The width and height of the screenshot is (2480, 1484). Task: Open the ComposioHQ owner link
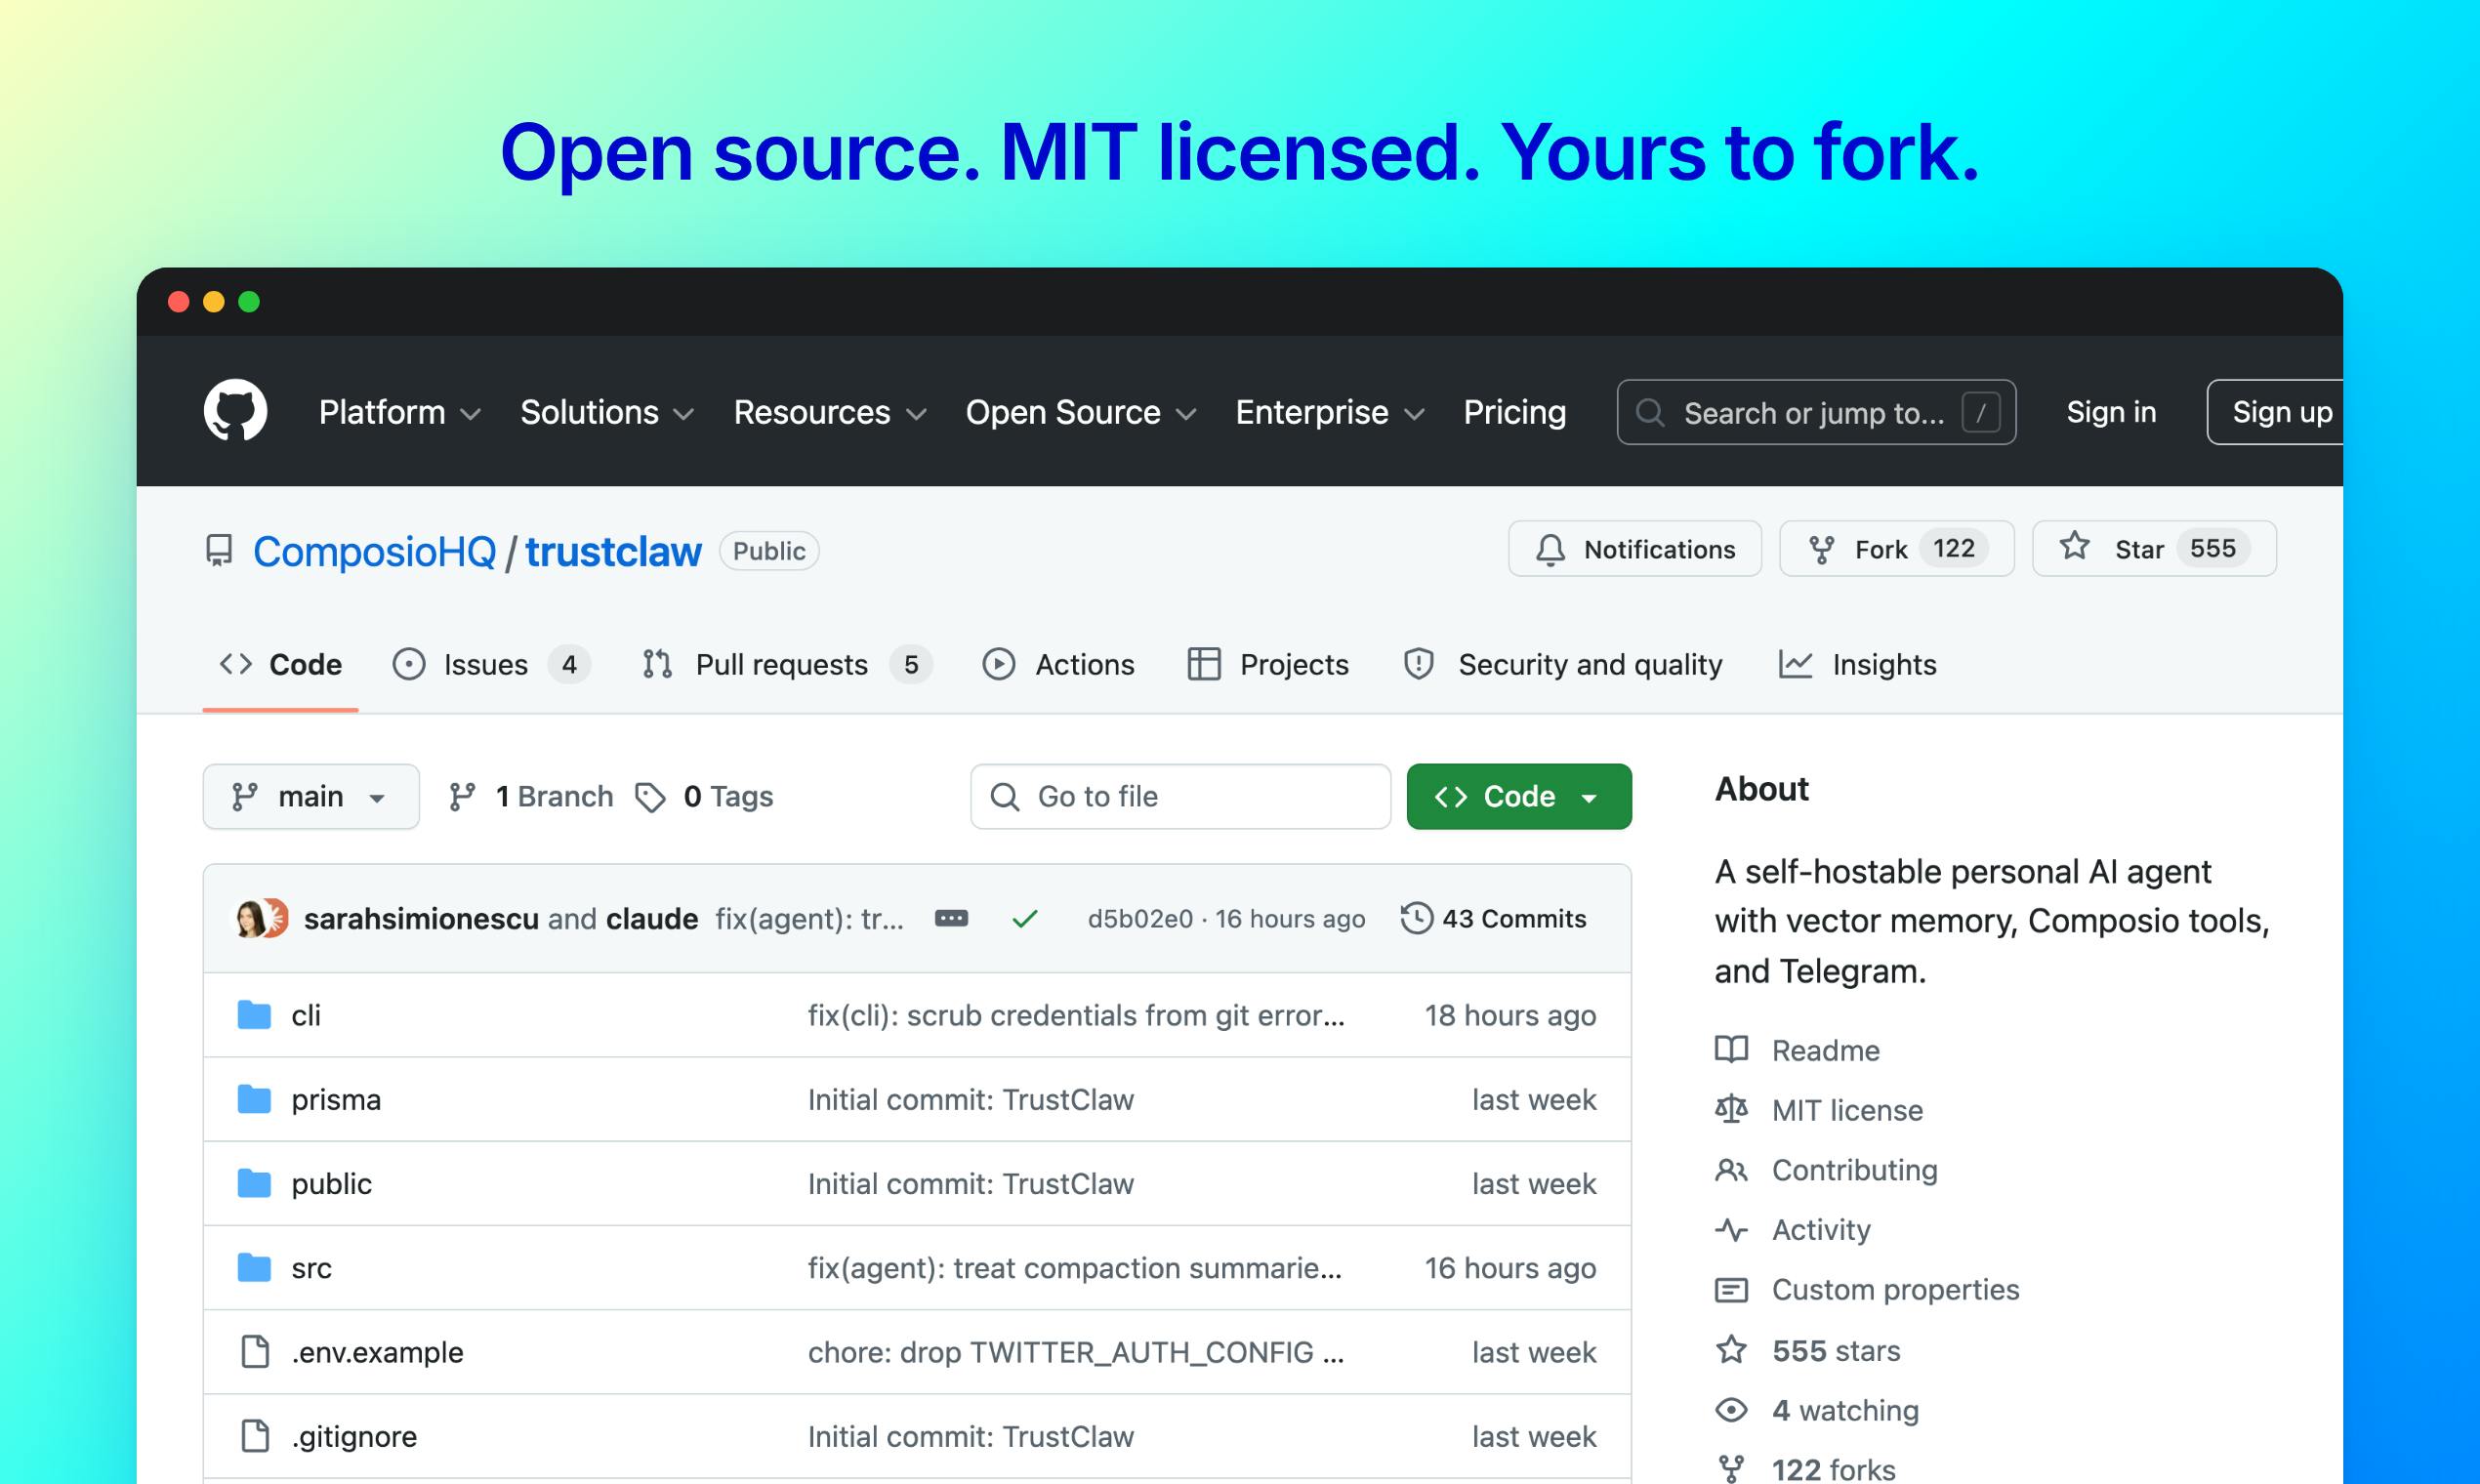point(375,552)
